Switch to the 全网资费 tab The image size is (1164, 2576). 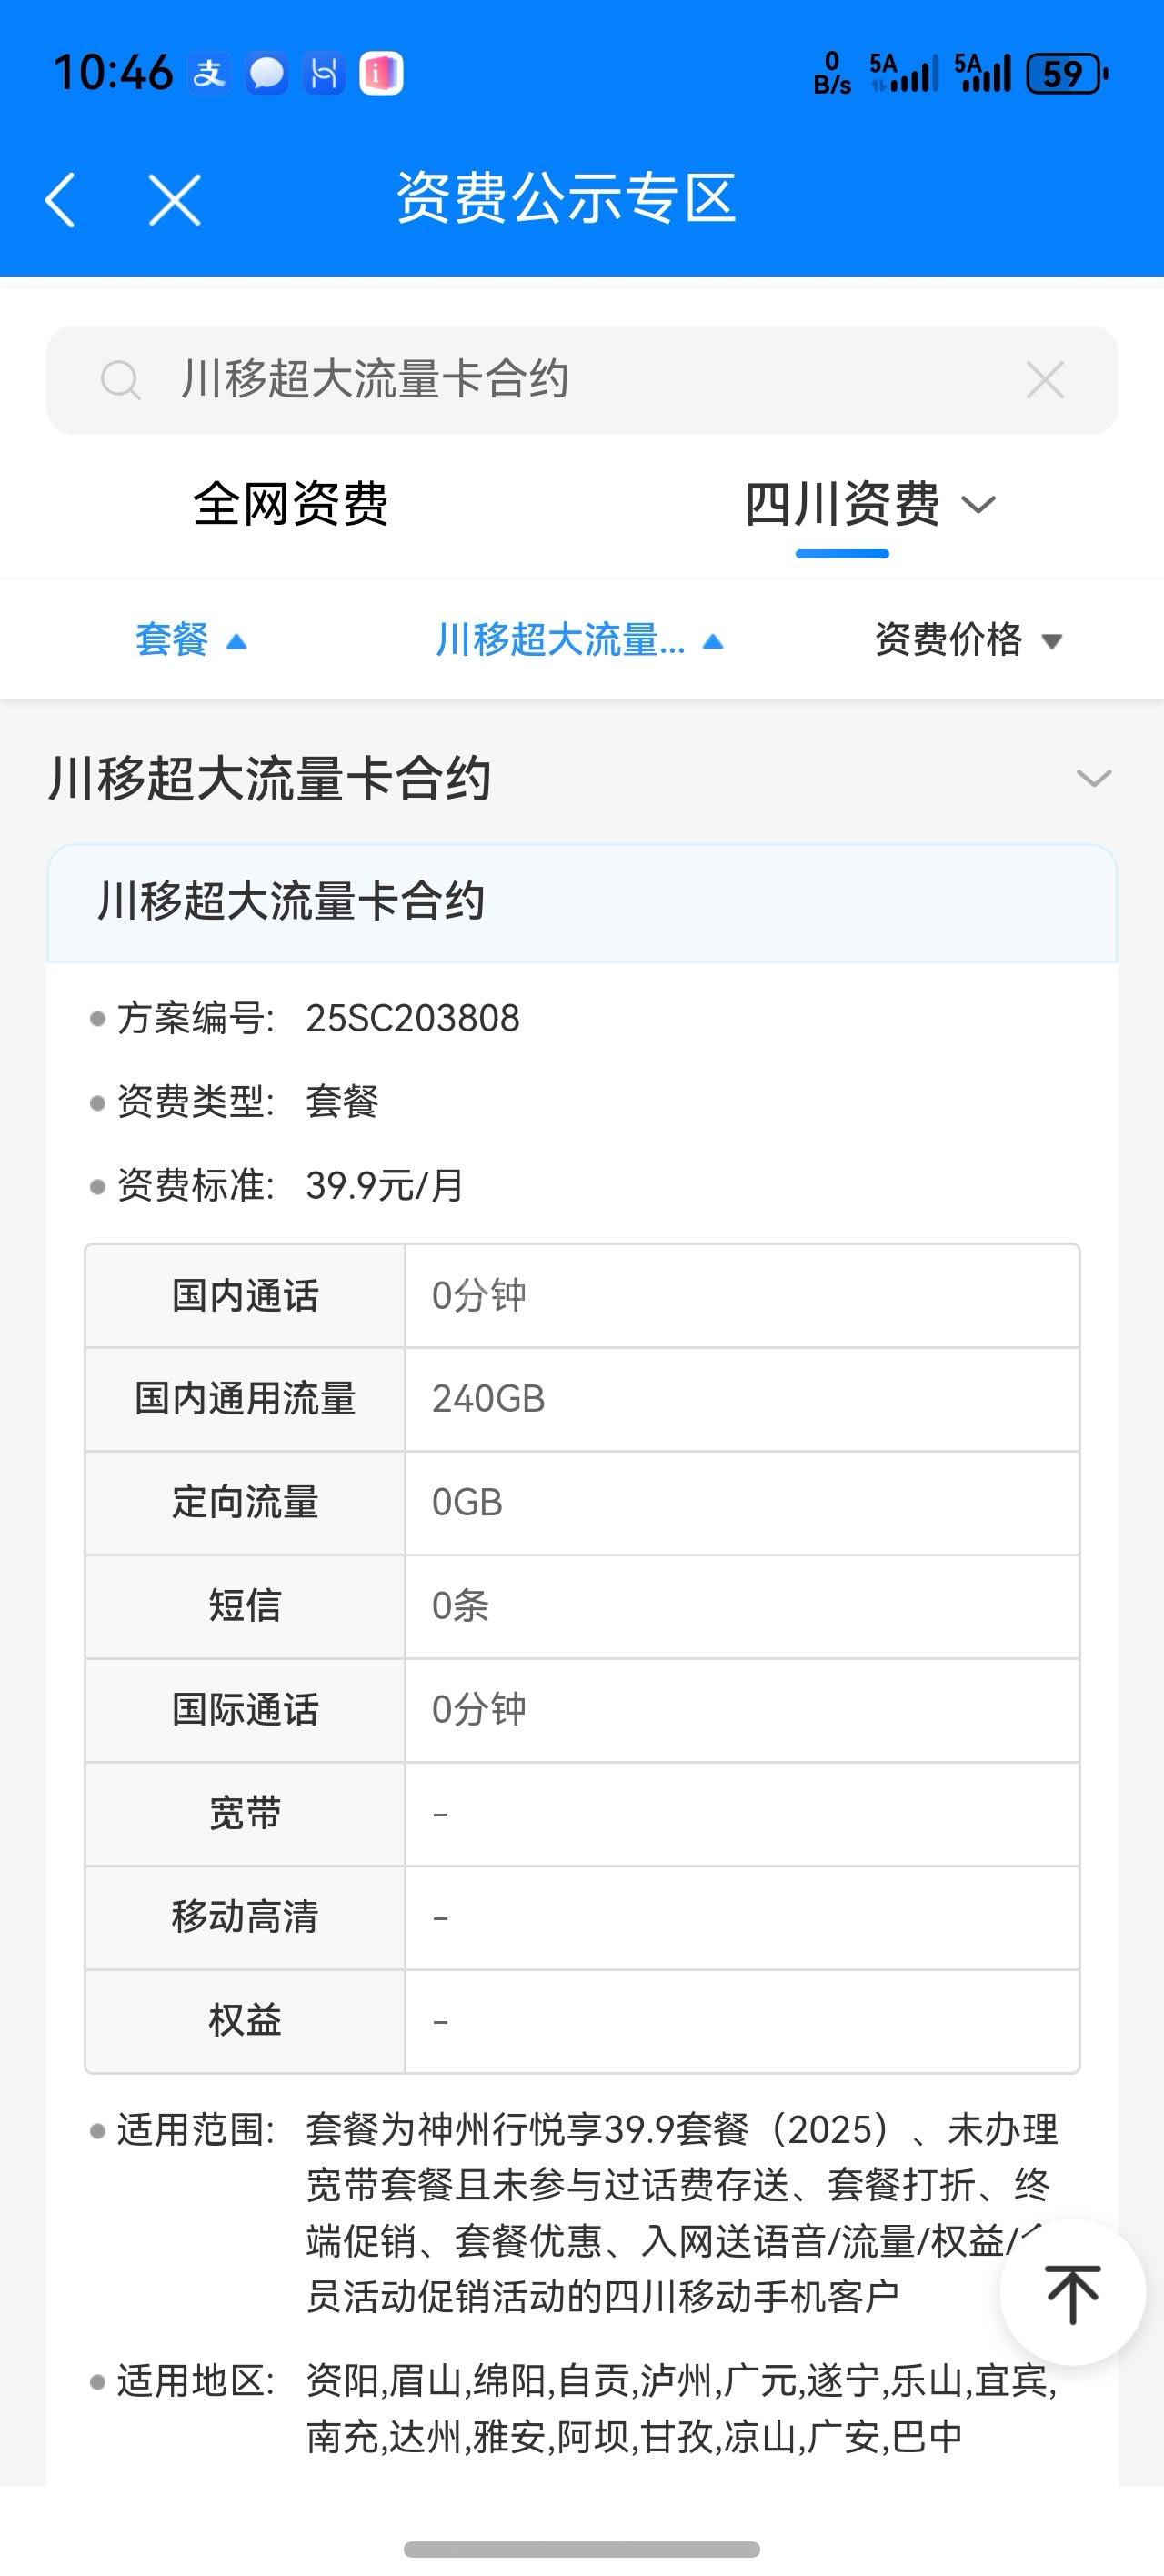290,504
